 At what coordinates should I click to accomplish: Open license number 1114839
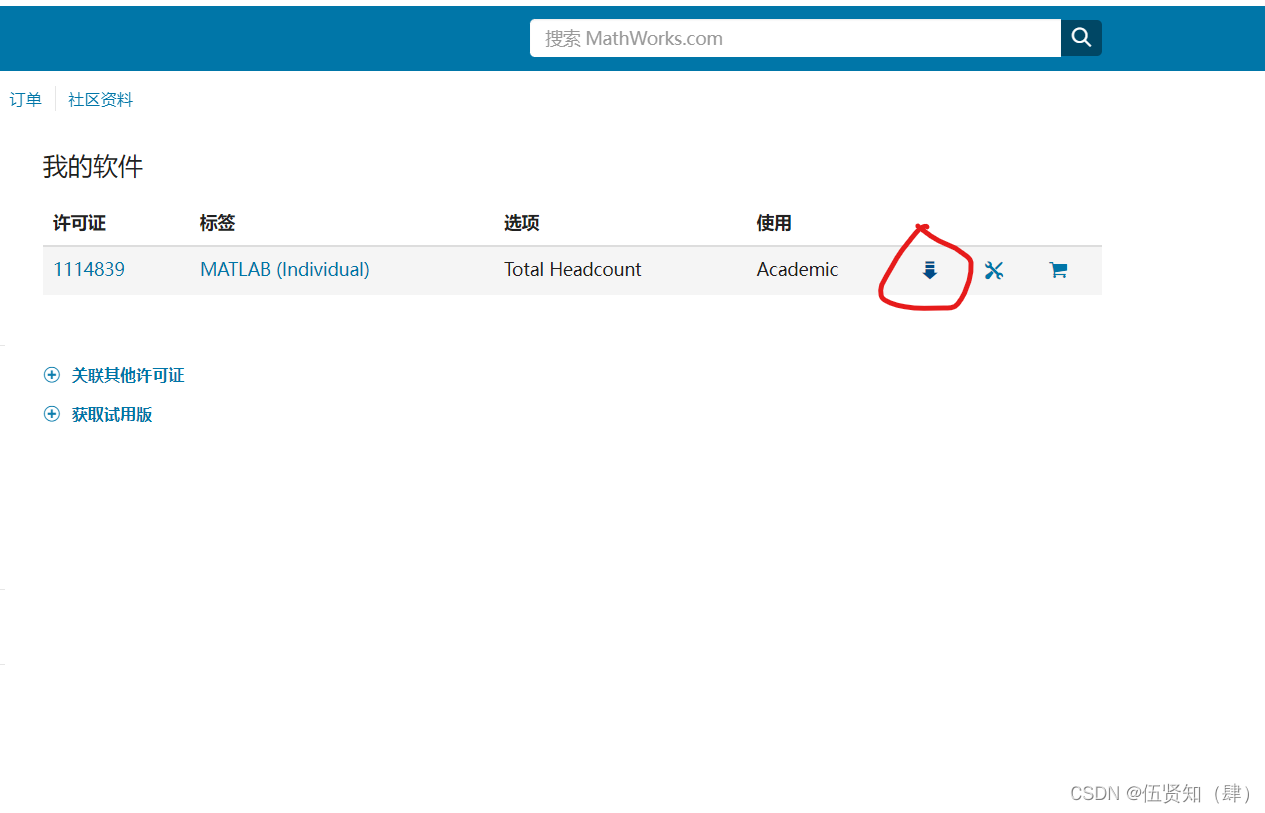click(x=89, y=269)
